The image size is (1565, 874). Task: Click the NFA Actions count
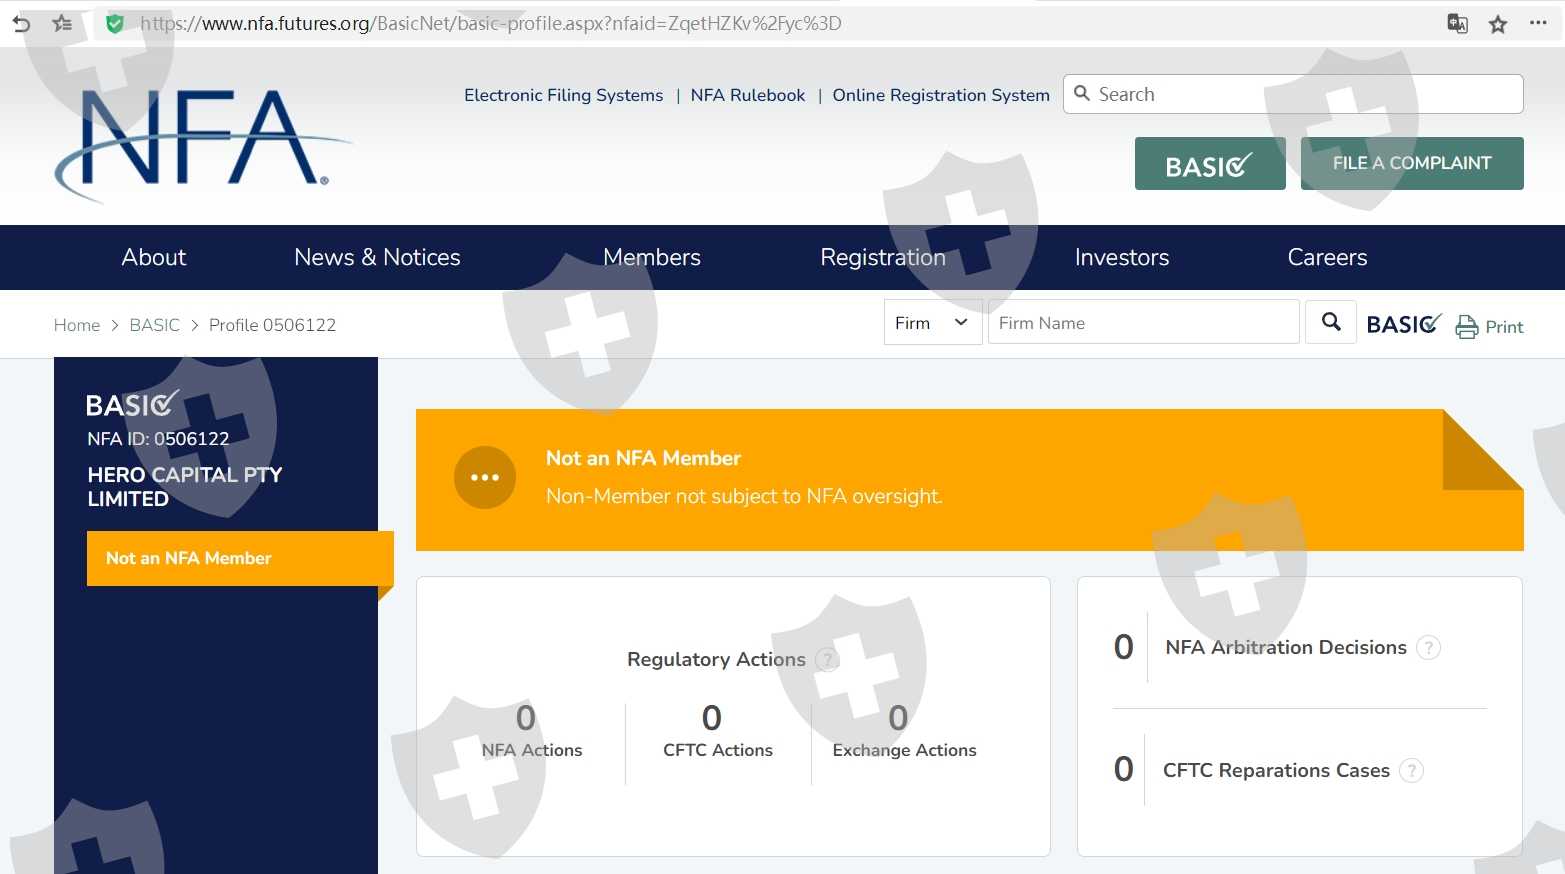tap(526, 718)
